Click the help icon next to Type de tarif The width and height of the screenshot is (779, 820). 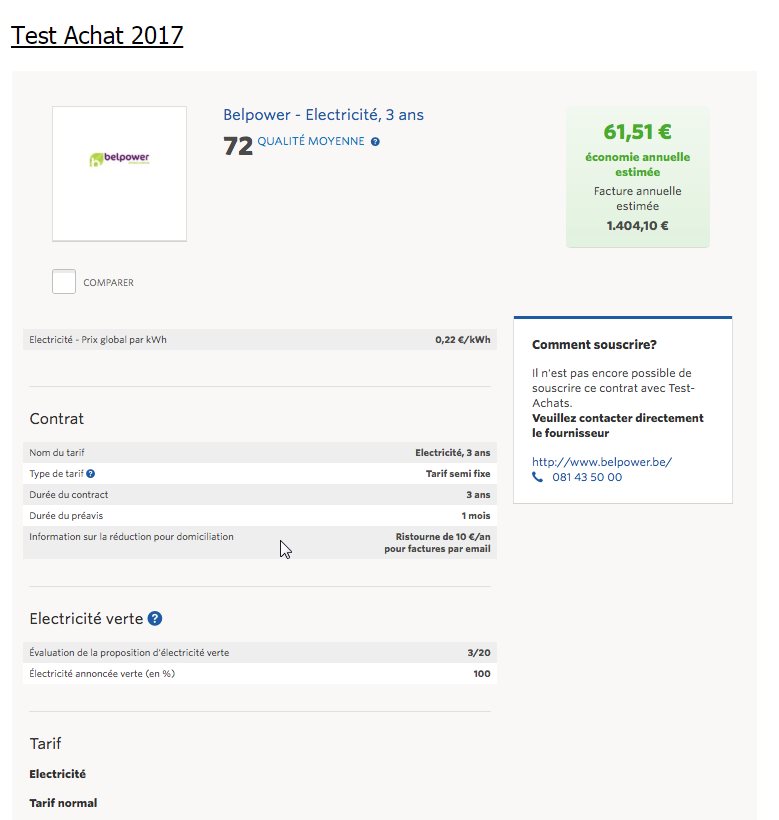tap(91, 474)
